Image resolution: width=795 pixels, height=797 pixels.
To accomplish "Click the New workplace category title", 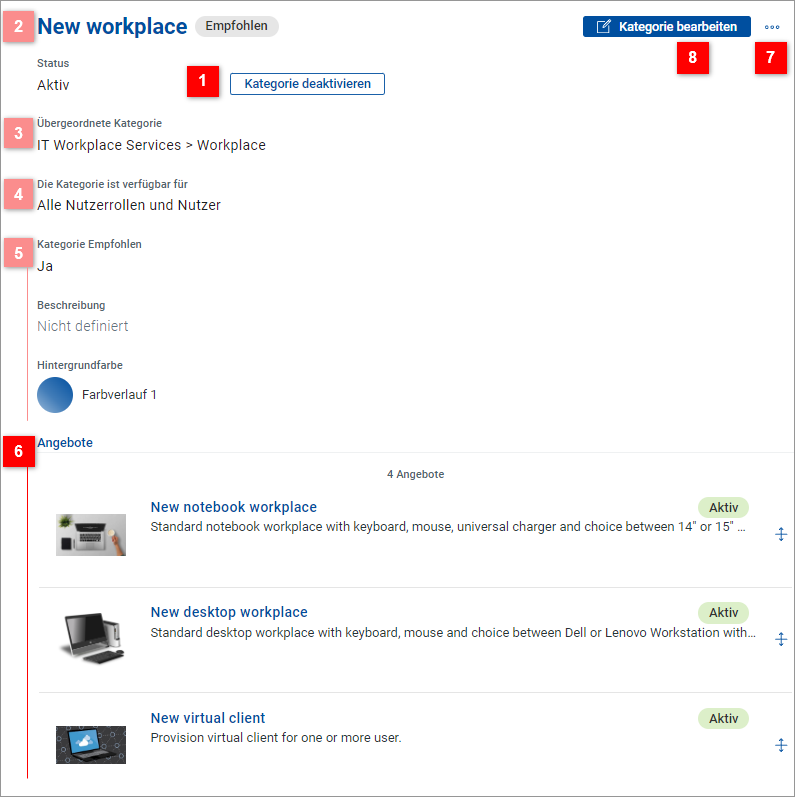I will [x=112, y=27].
